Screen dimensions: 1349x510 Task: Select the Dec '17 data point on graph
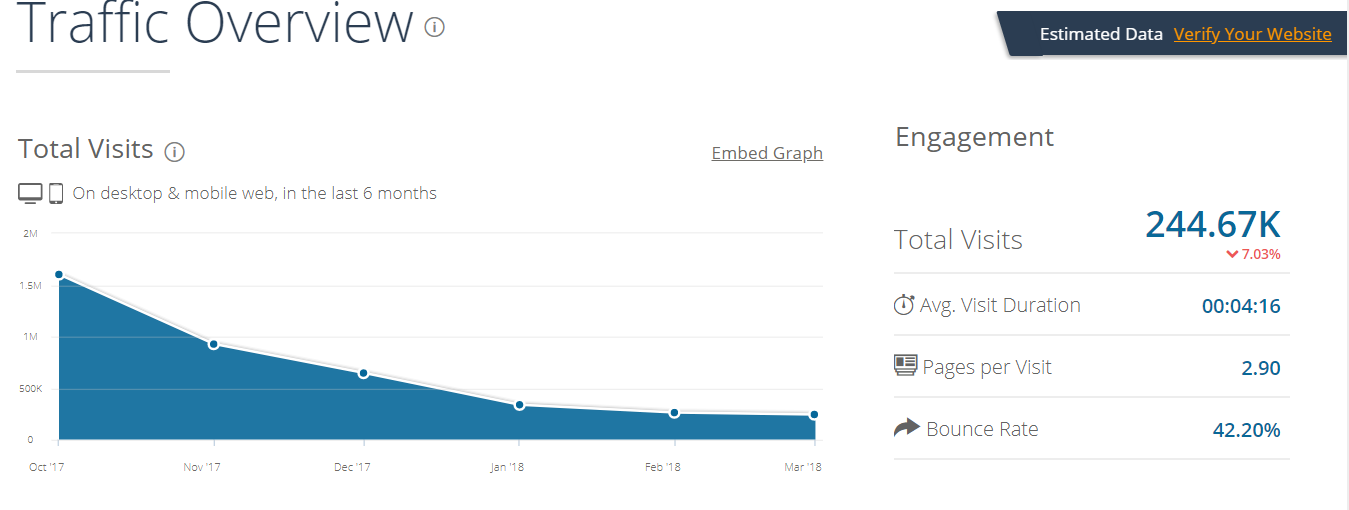[x=363, y=373]
